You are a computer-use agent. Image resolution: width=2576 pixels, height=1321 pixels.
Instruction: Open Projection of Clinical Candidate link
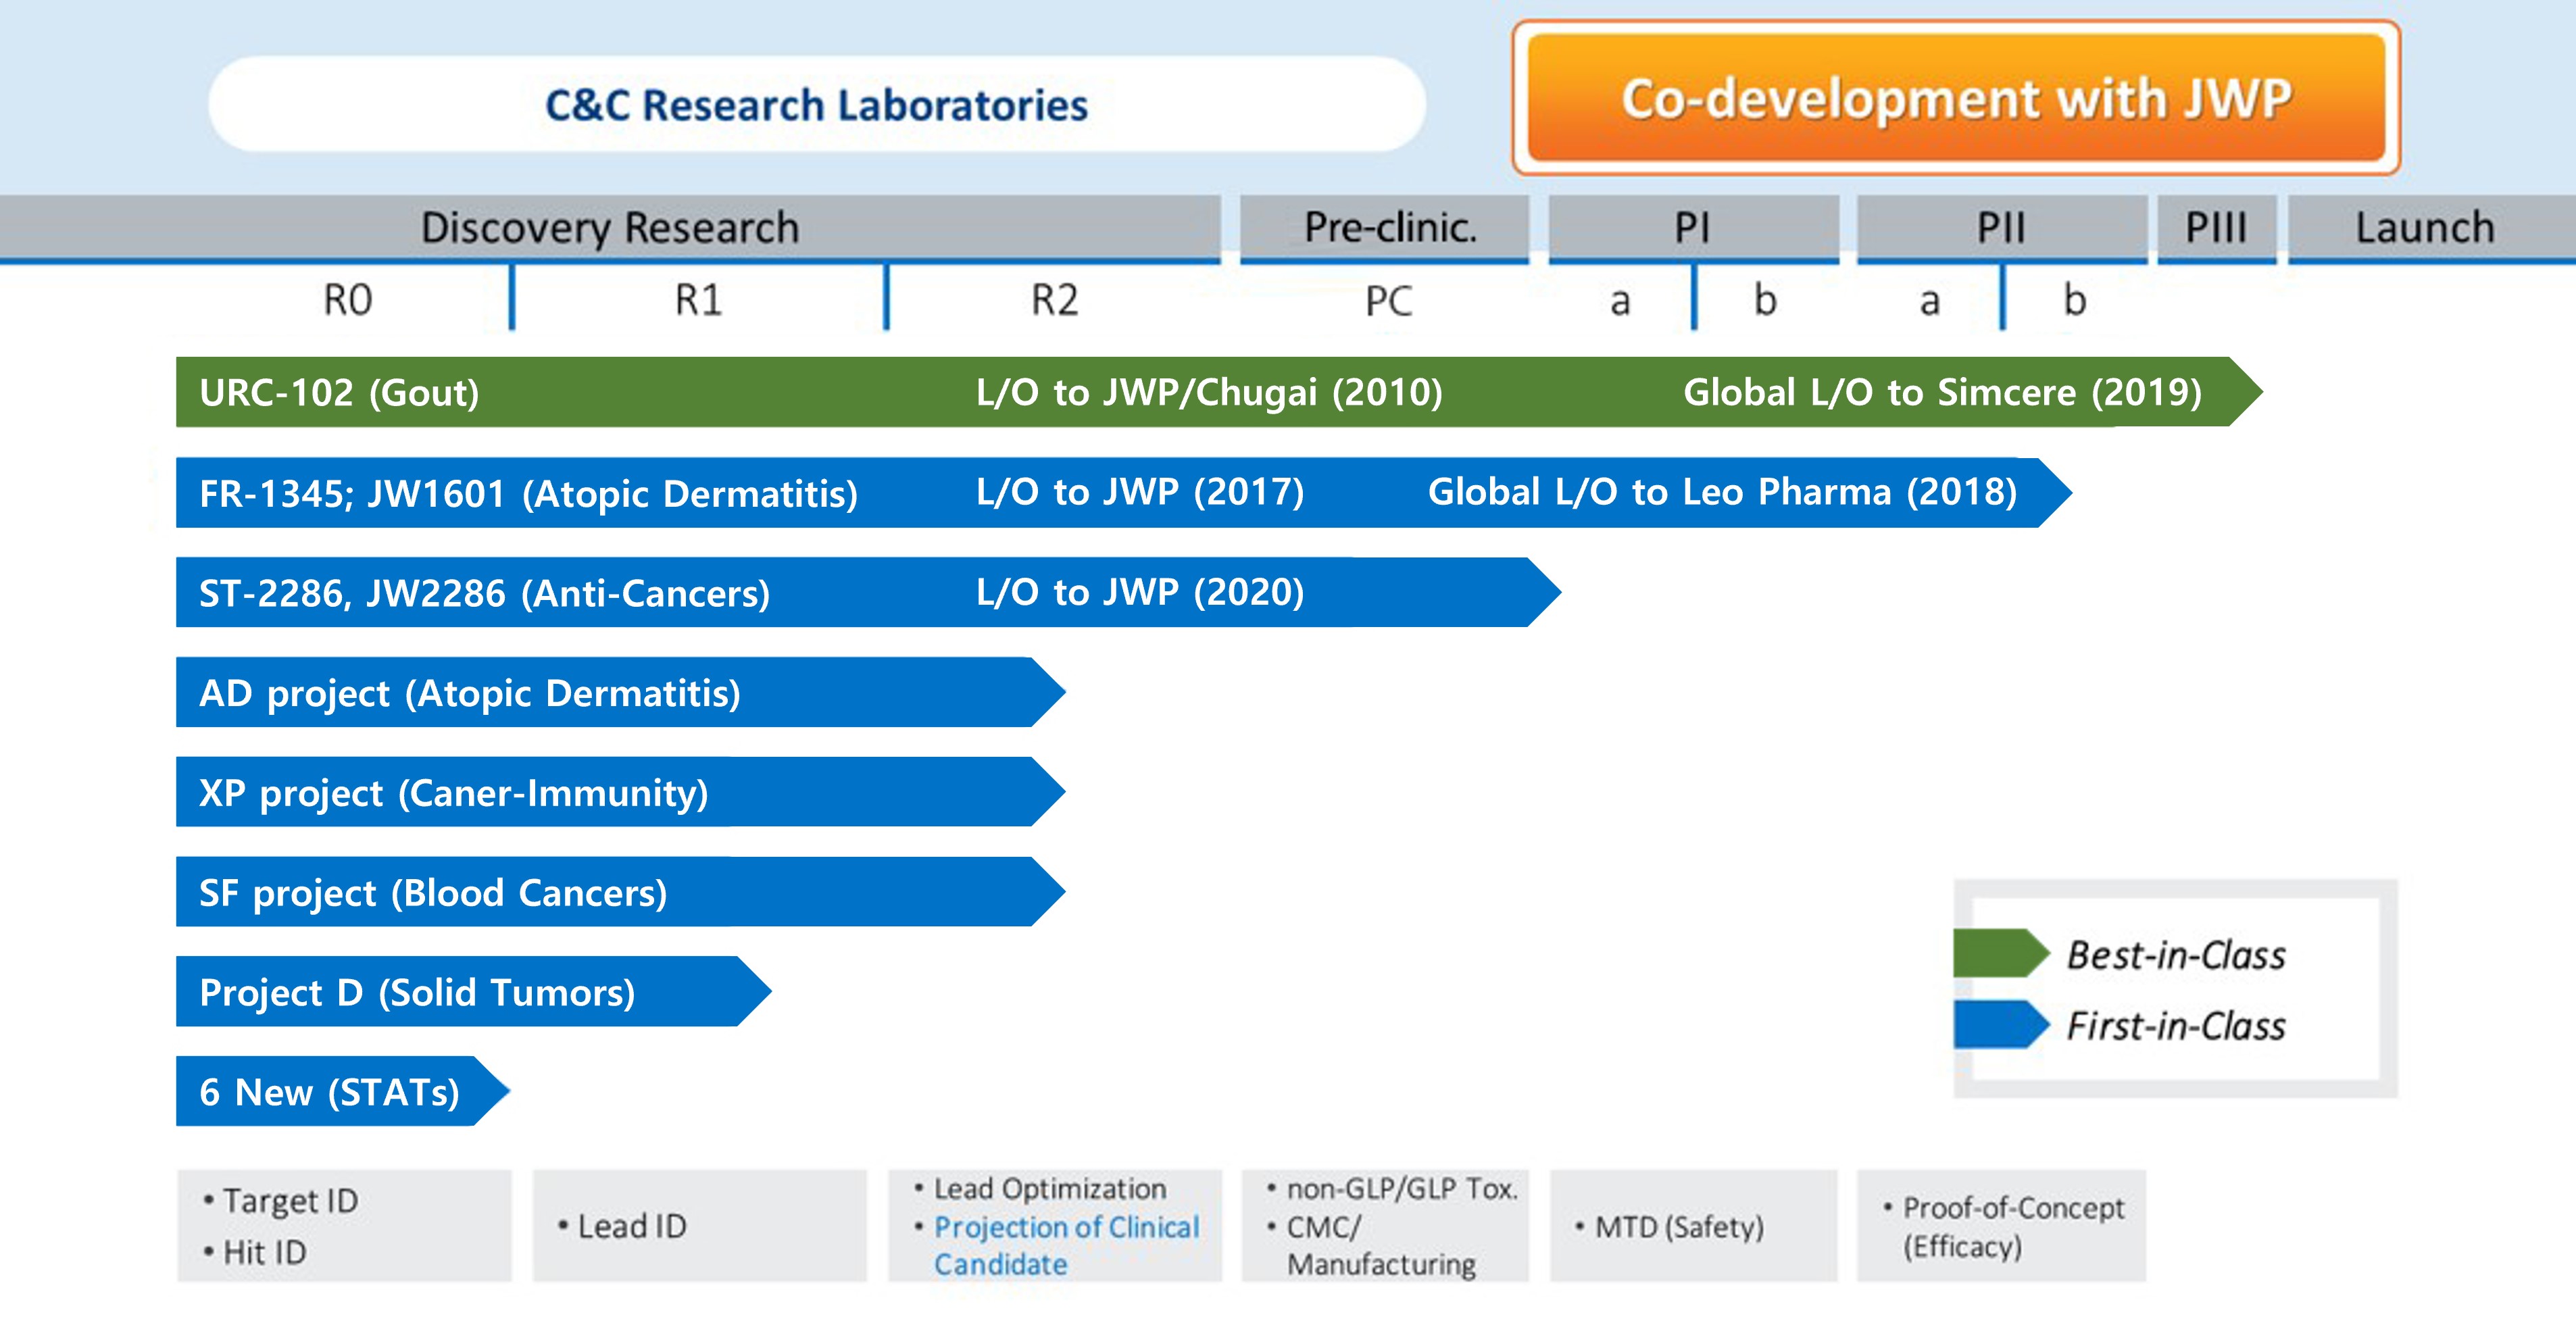point(1066,1245)
